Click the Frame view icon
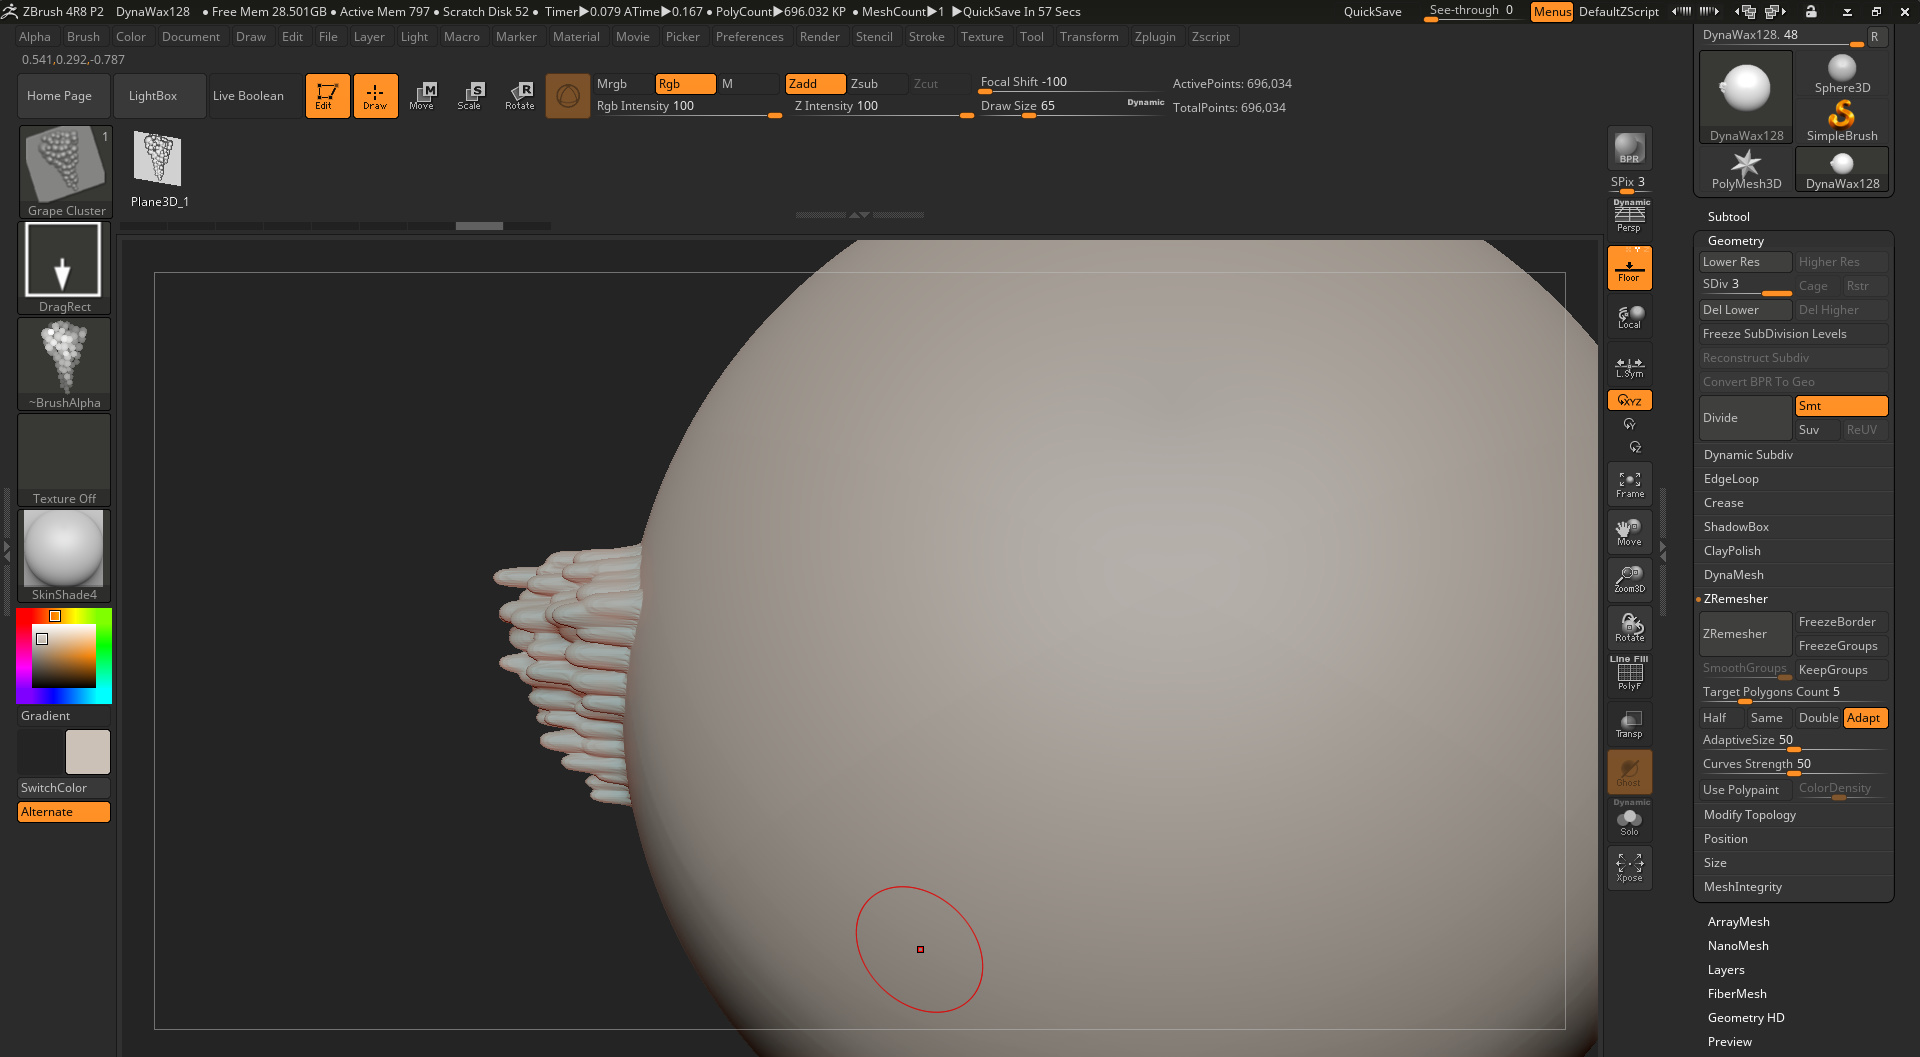This screenshot has width=1920, height=1057. coord(1629,485)
